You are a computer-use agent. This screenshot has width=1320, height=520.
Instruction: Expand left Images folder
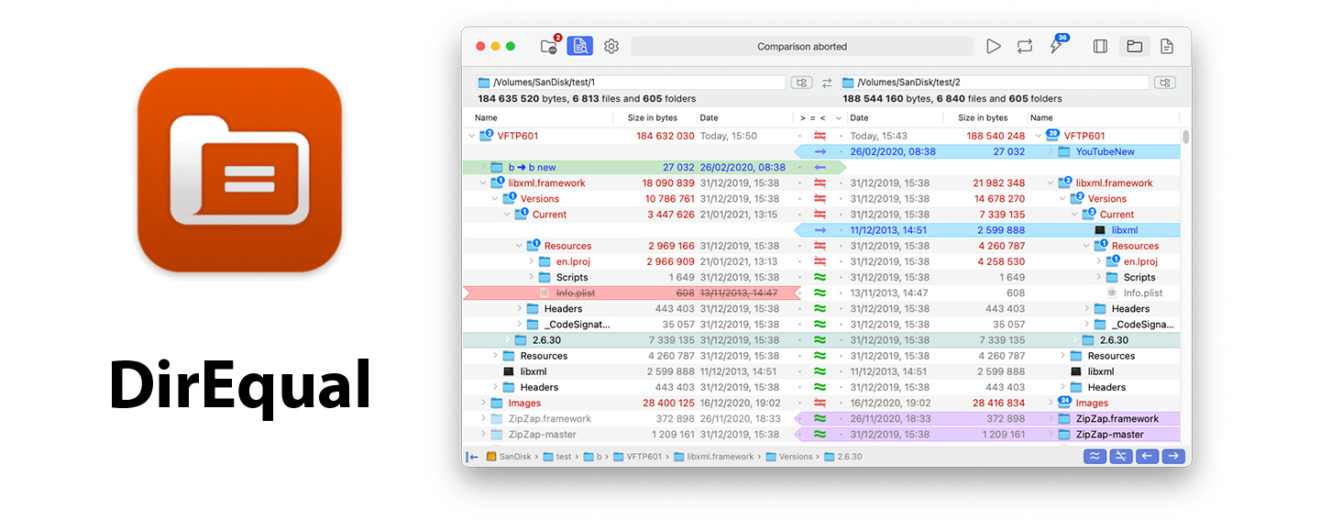point(483,403)
